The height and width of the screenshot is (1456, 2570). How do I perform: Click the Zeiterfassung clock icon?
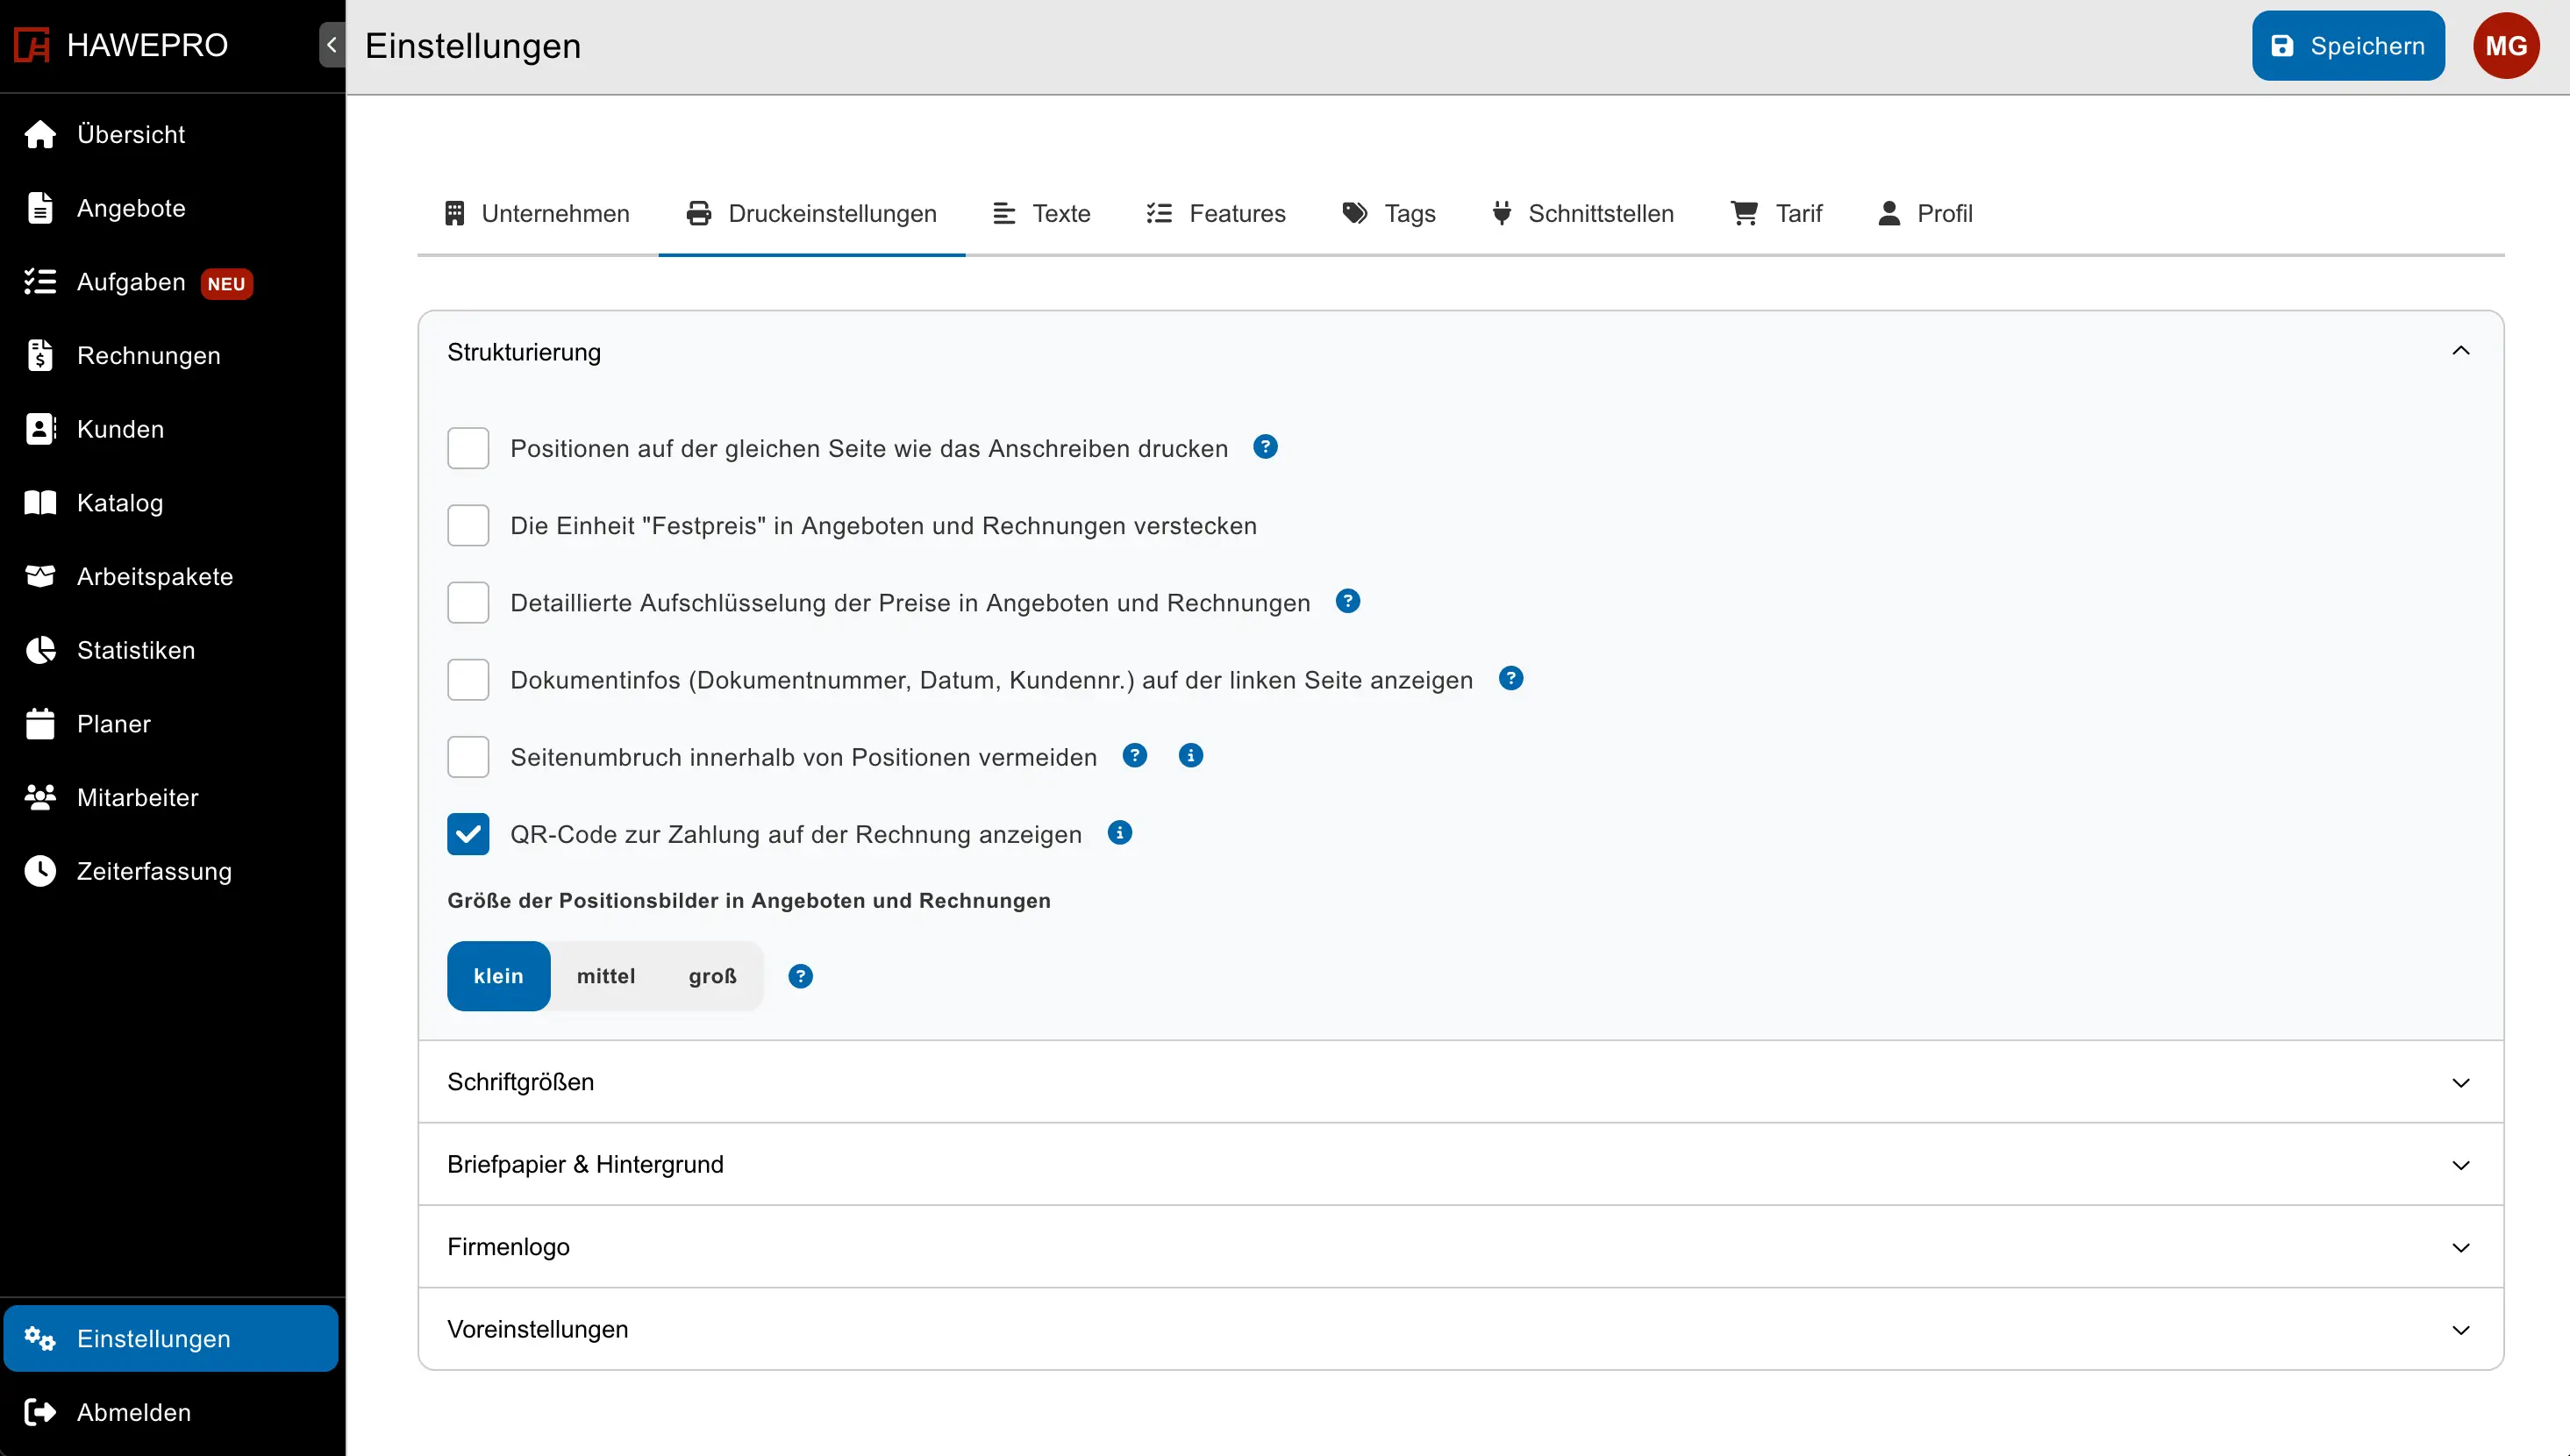[x=40, y=871]
